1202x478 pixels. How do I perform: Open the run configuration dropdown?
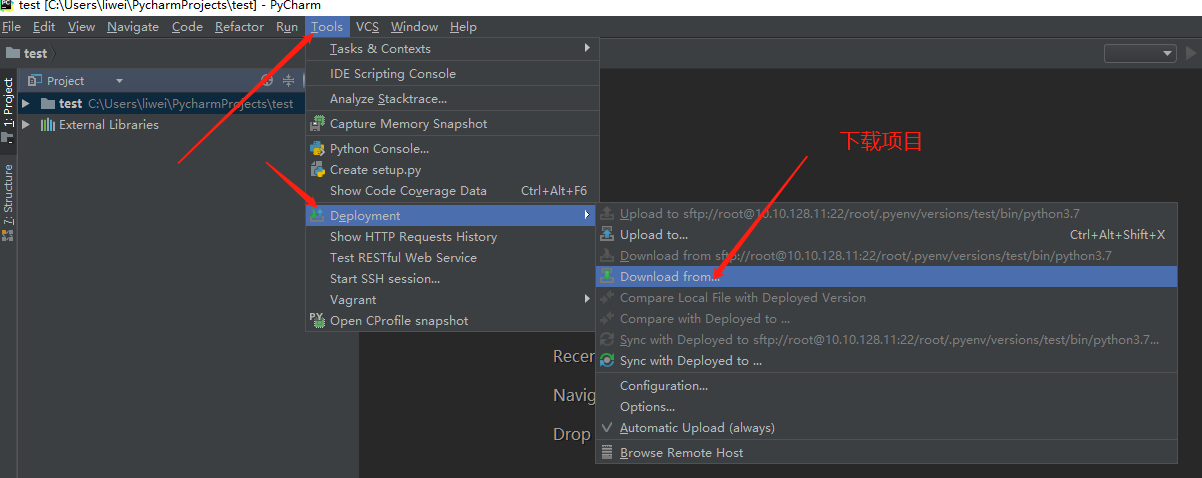click(x=1139, y=53)
